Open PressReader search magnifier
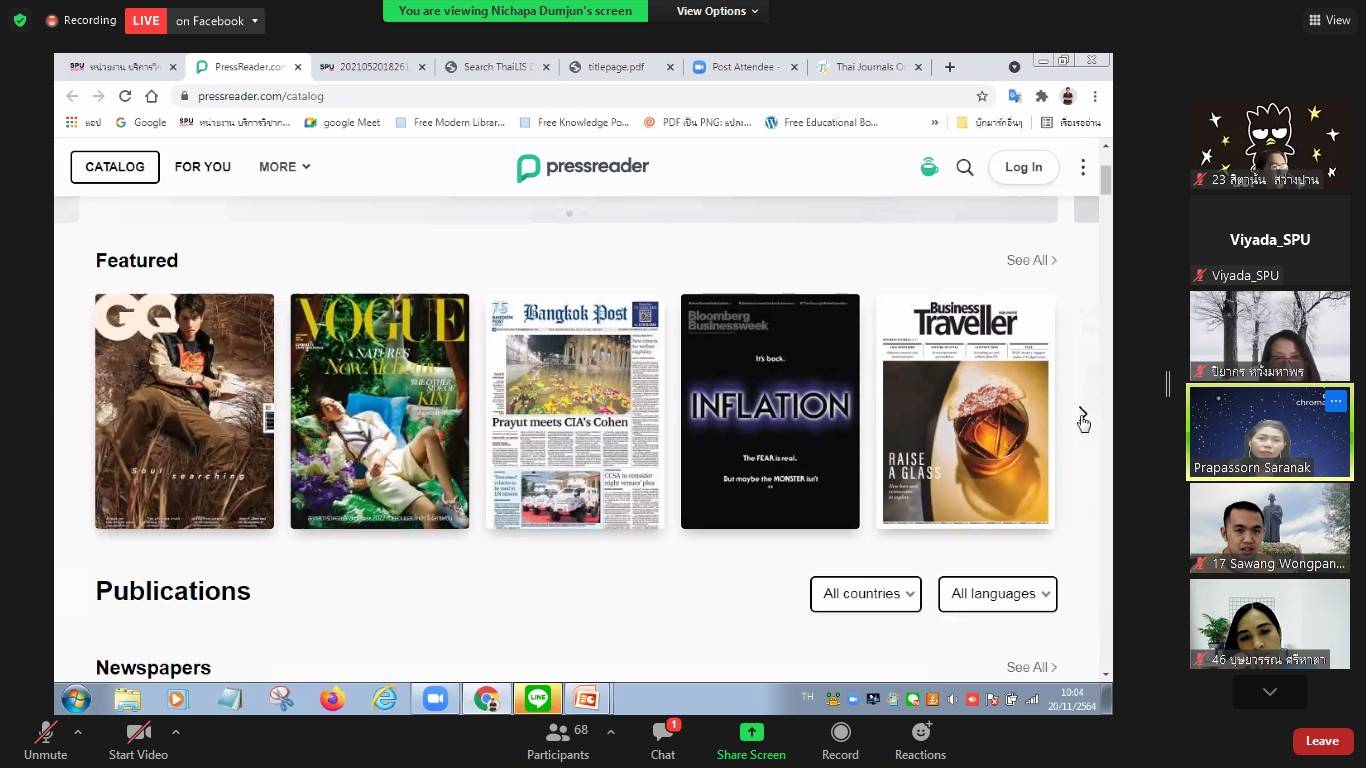The width and height of the screenshot is (1366, 768). 965,167
